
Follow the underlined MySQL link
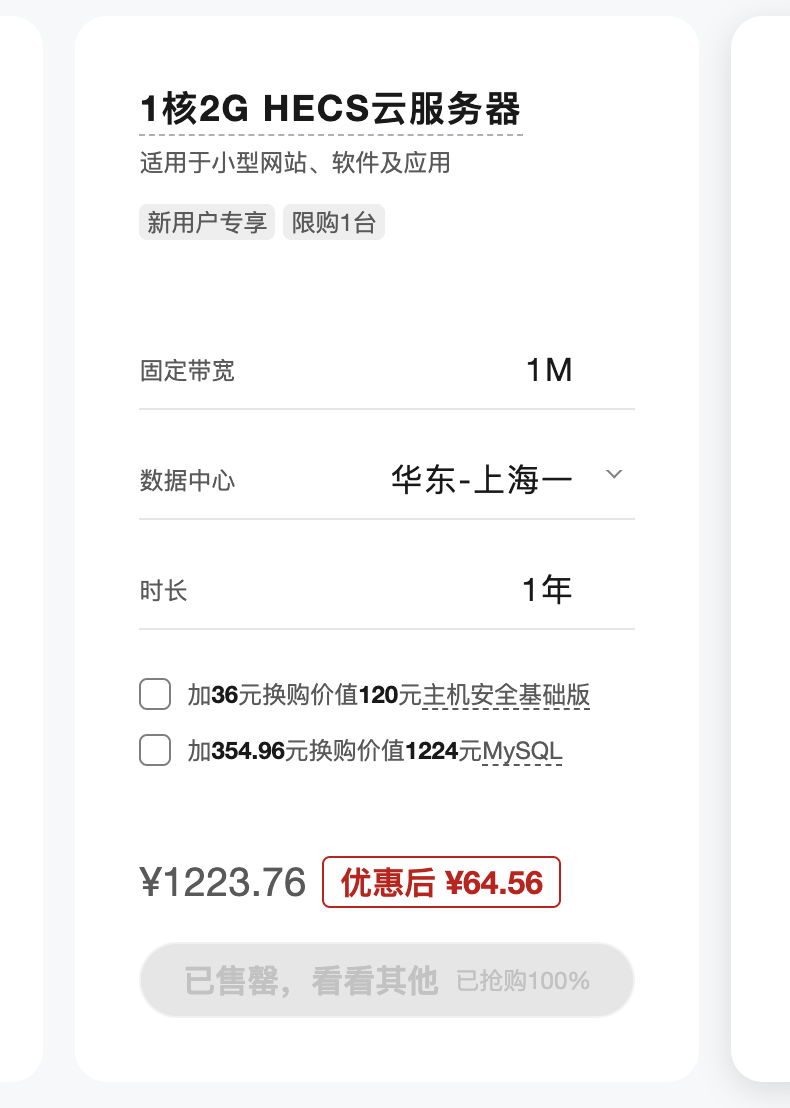[x=522, y=750]
